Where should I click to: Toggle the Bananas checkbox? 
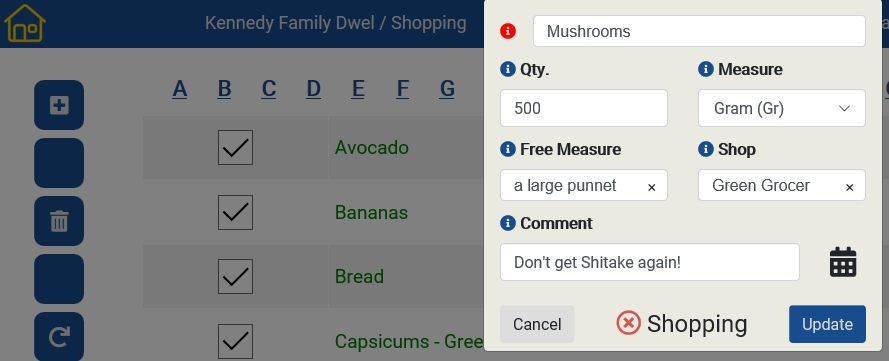[235, 213]
